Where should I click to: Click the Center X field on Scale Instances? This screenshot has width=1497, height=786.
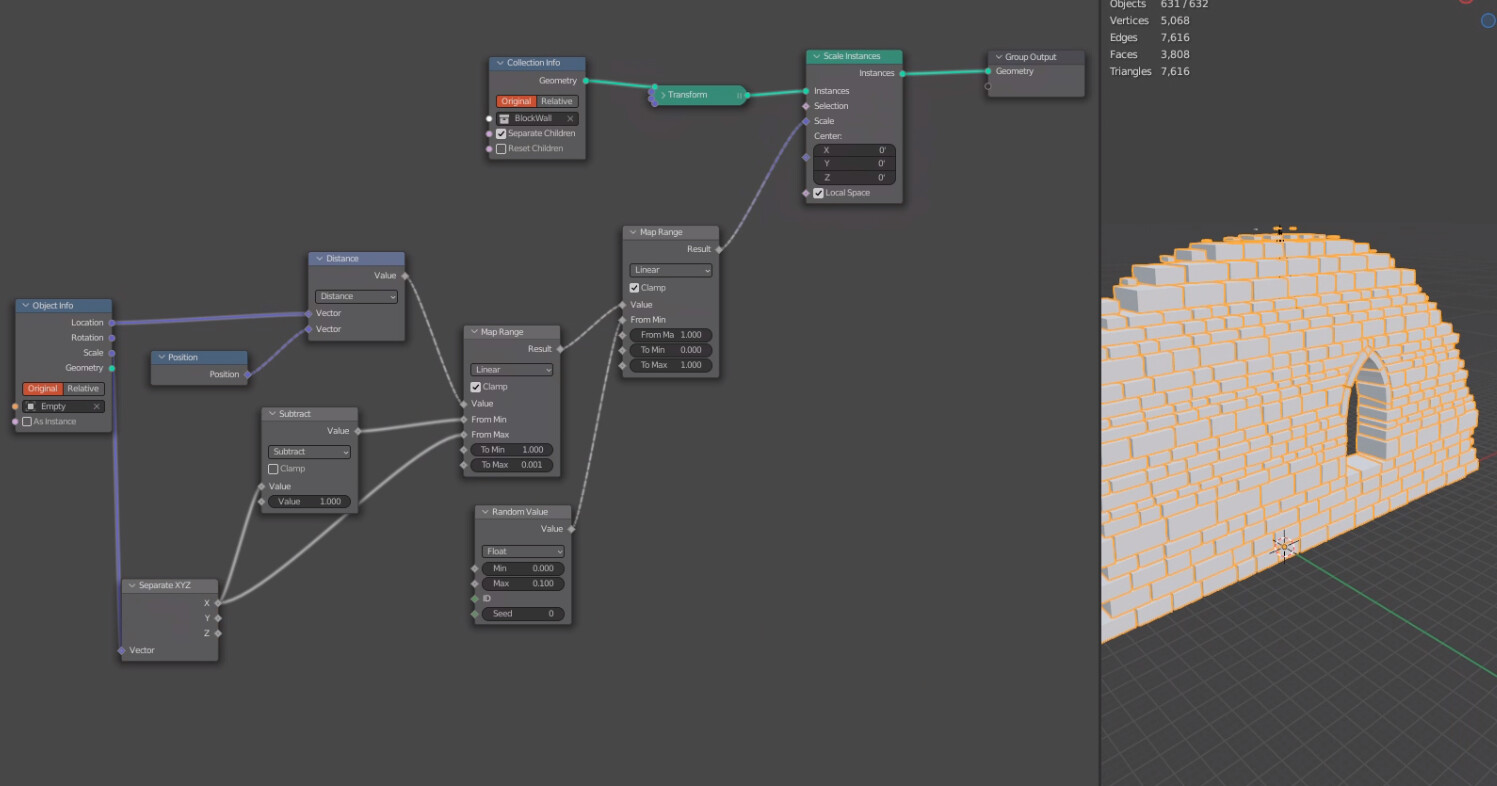coord(854,150)
